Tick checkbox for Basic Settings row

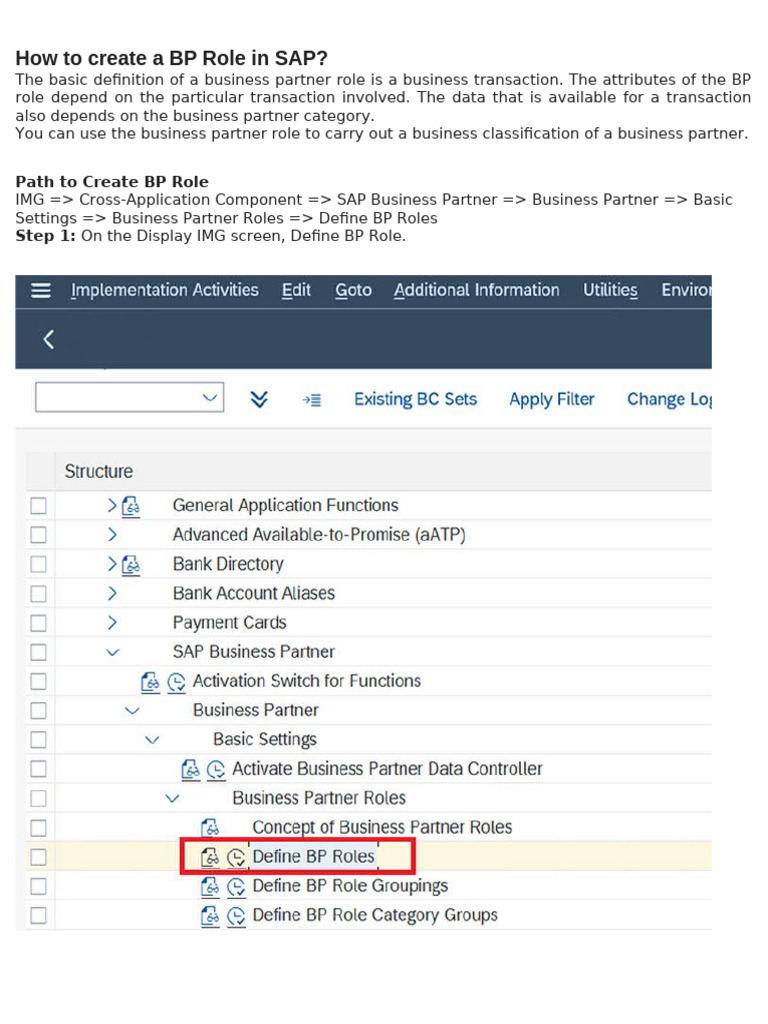coord(39,740)
